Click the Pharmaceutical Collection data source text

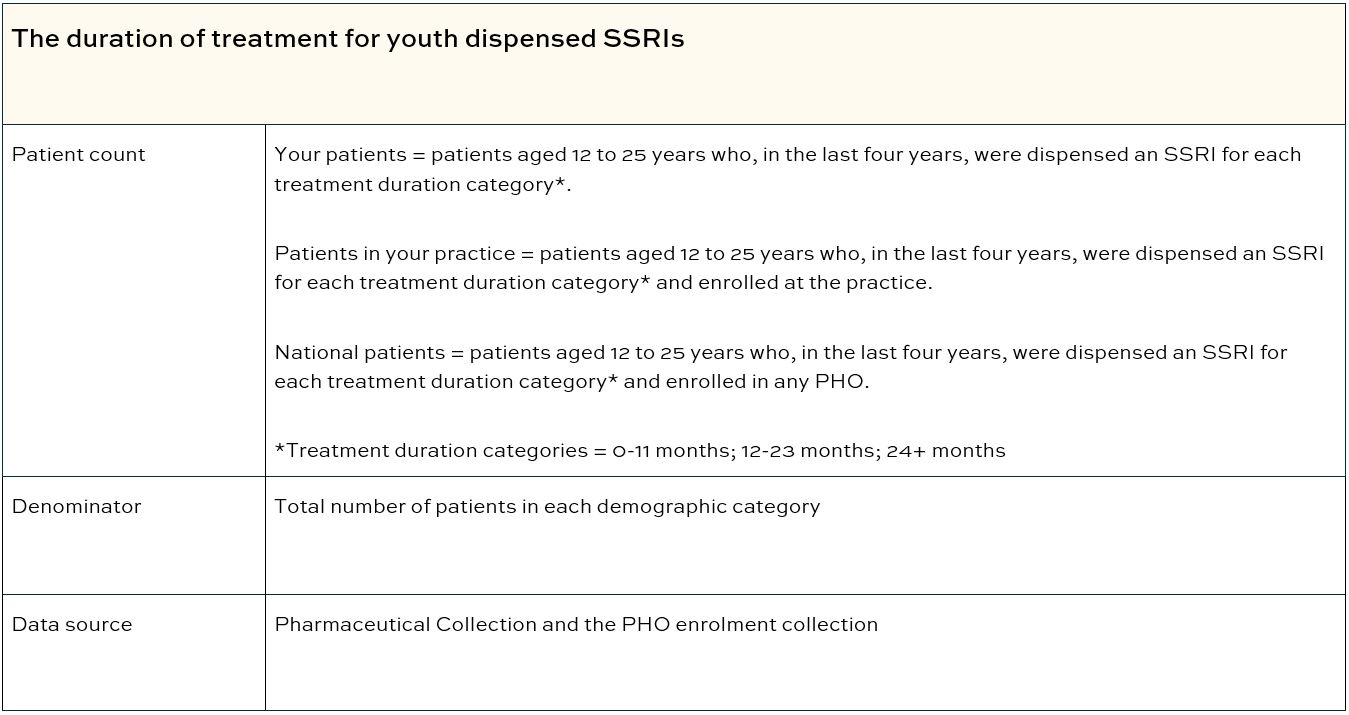click(576, 625)
